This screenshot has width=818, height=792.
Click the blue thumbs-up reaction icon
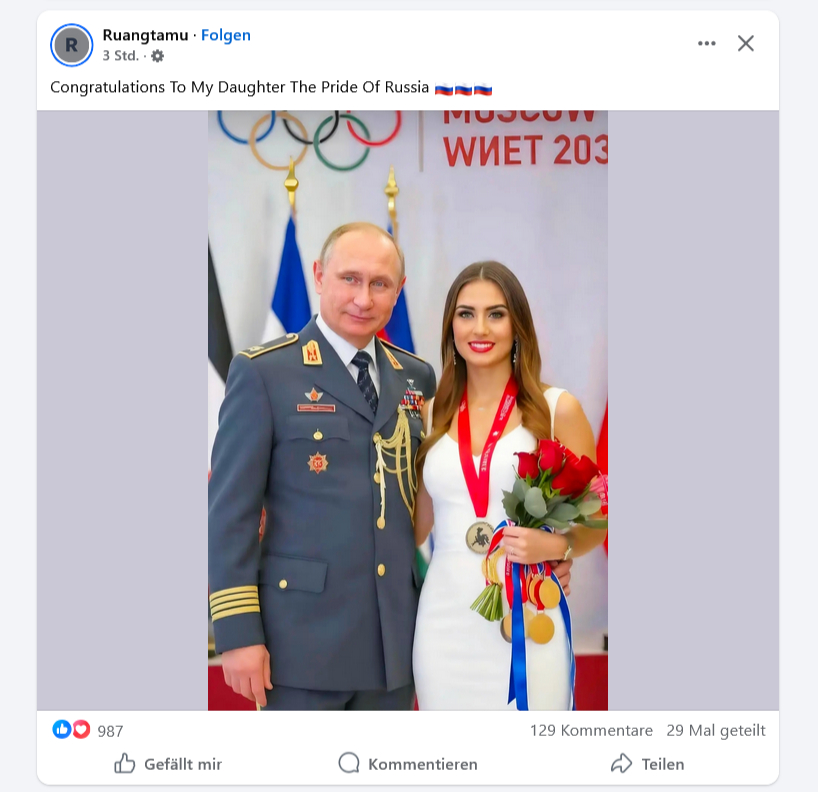point(62,729)
